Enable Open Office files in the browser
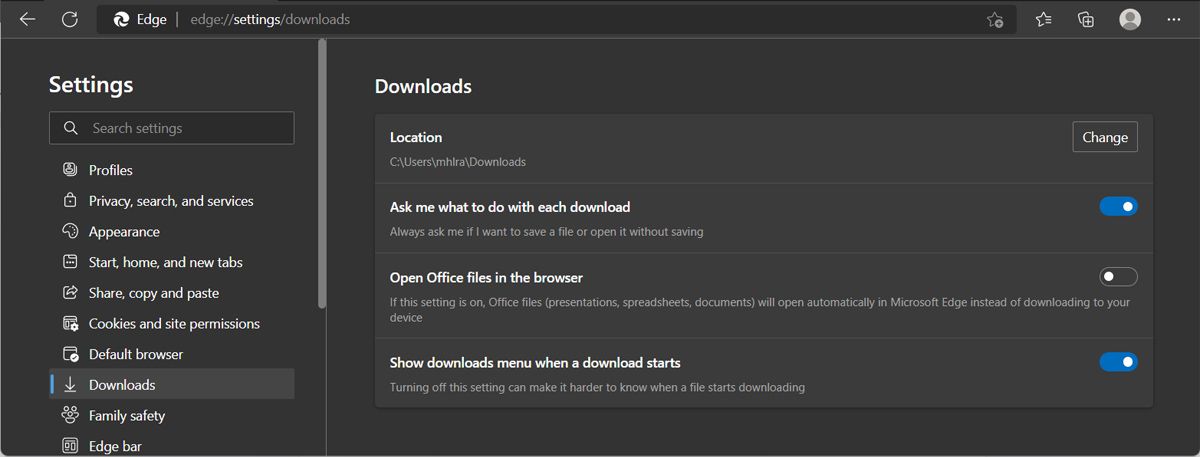Screen dimensions: 1200x457 click(x=1118, y=277)
